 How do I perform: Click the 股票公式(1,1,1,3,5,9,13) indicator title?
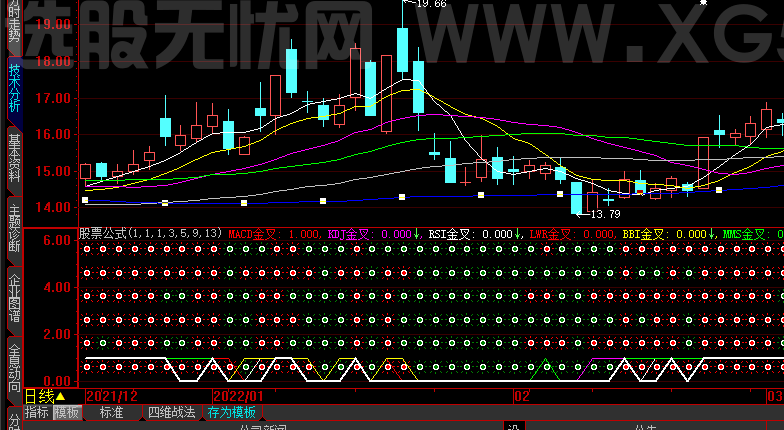click(x=150, y=234)
